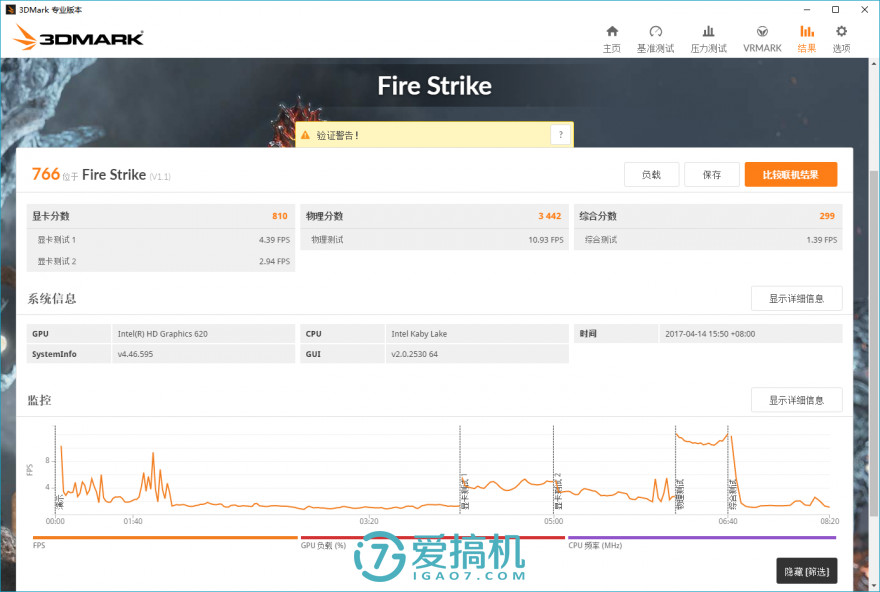This screenshot has width=880, height=592.
Task: Open the warning help question mark
Action: click(x=561, y=133)
